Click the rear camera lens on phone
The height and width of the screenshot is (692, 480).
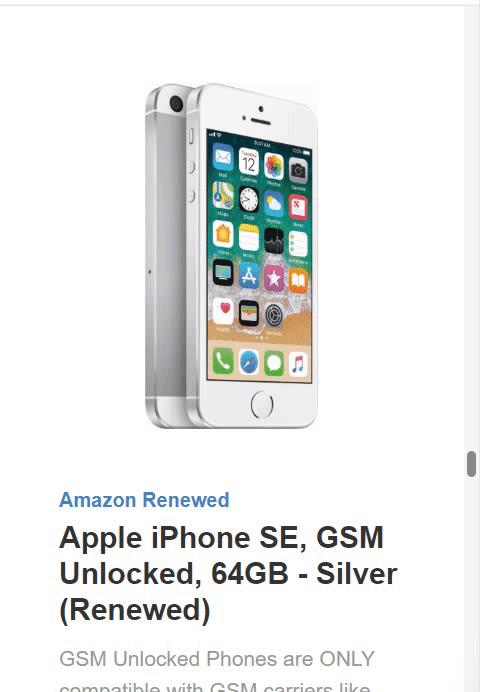176,104
